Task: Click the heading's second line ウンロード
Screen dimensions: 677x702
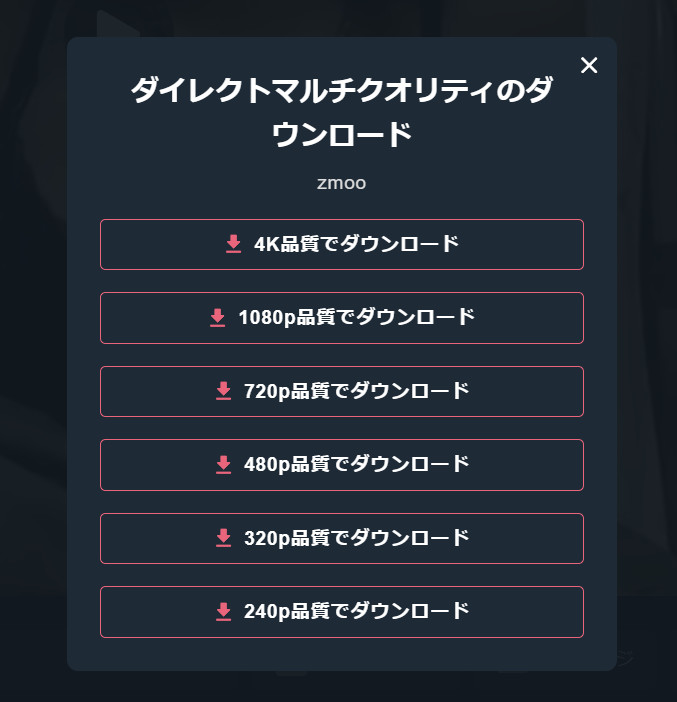Action: pyautogui.click(x=341, y=135)
